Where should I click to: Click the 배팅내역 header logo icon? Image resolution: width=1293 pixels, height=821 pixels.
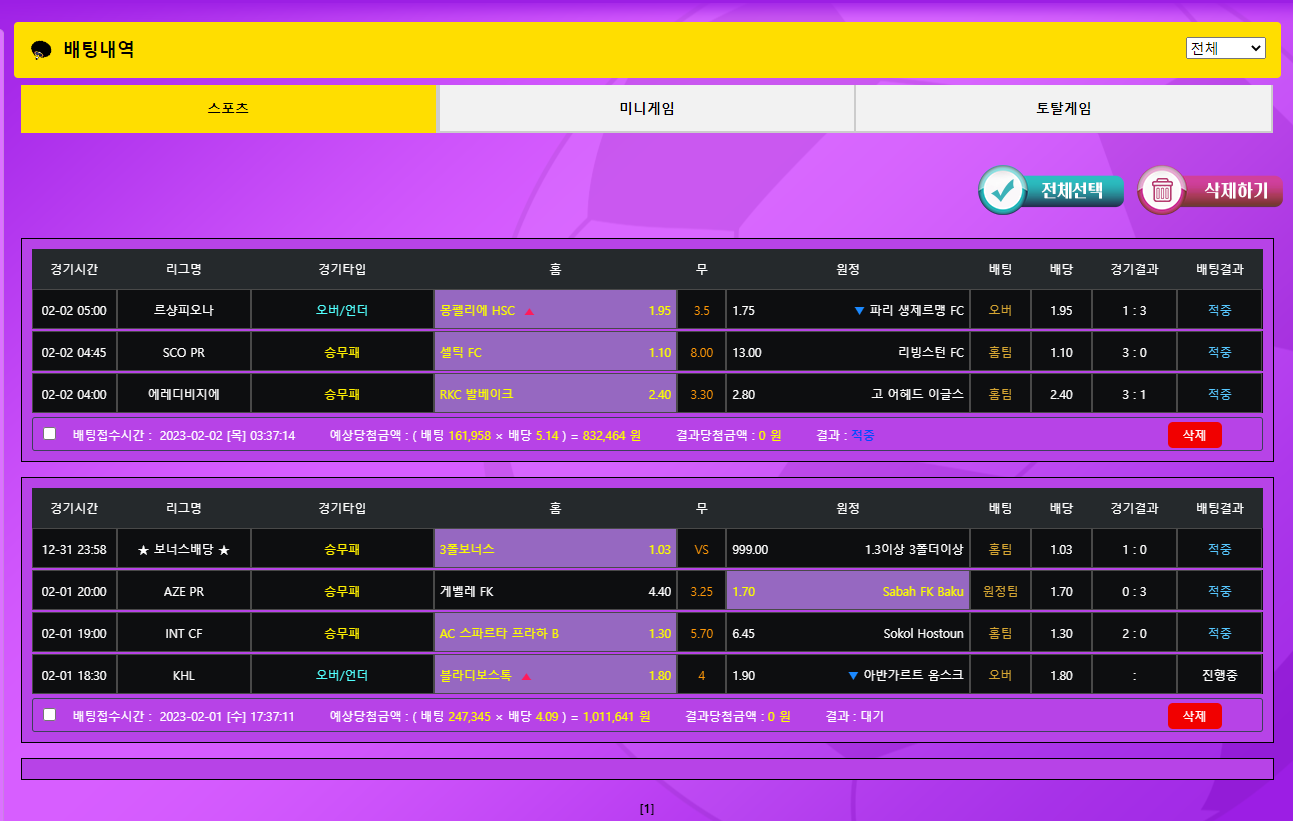41,50
